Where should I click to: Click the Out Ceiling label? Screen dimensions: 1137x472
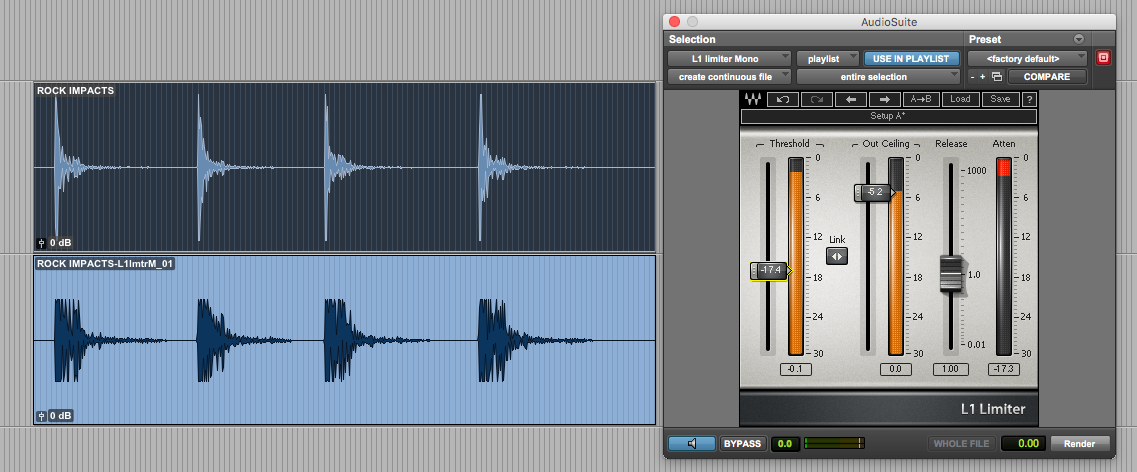[x=885, y=144]
